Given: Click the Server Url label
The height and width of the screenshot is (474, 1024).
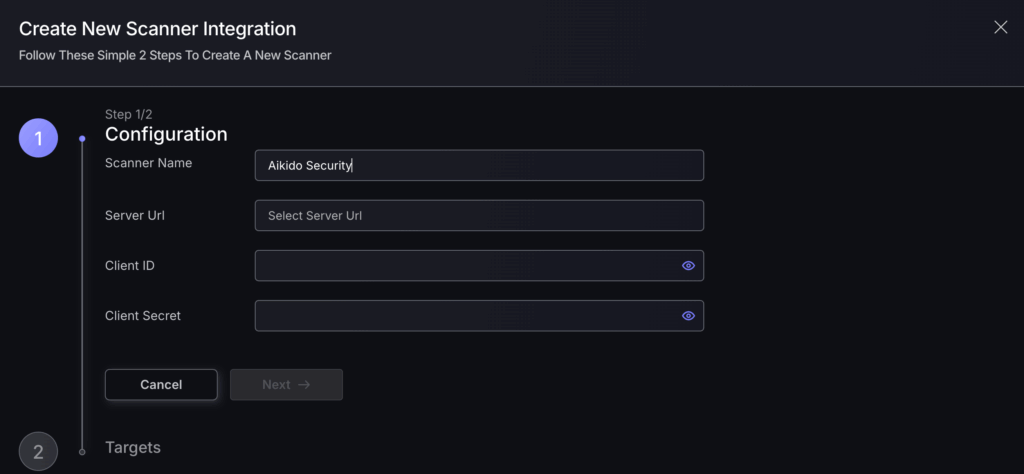Looking at the screenshot, I should 135,215.
